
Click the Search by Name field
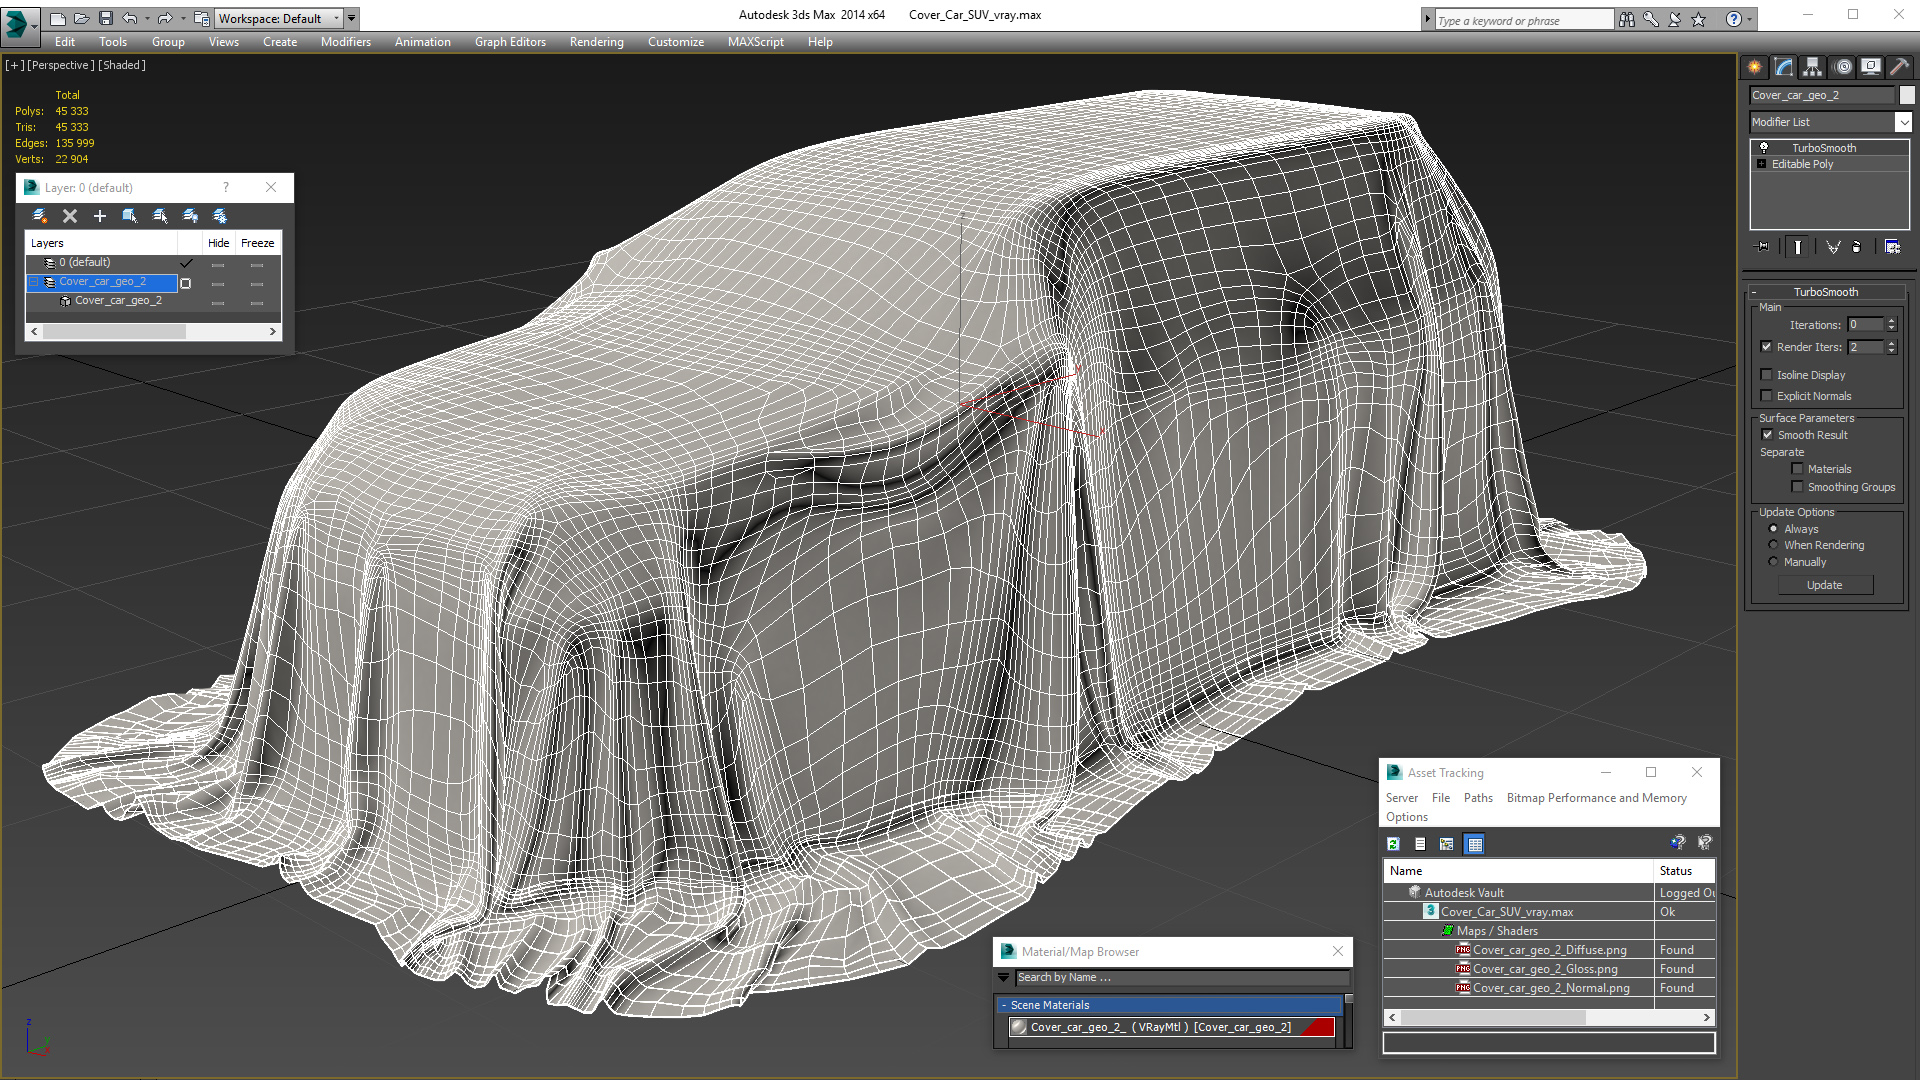[1180, 978]
